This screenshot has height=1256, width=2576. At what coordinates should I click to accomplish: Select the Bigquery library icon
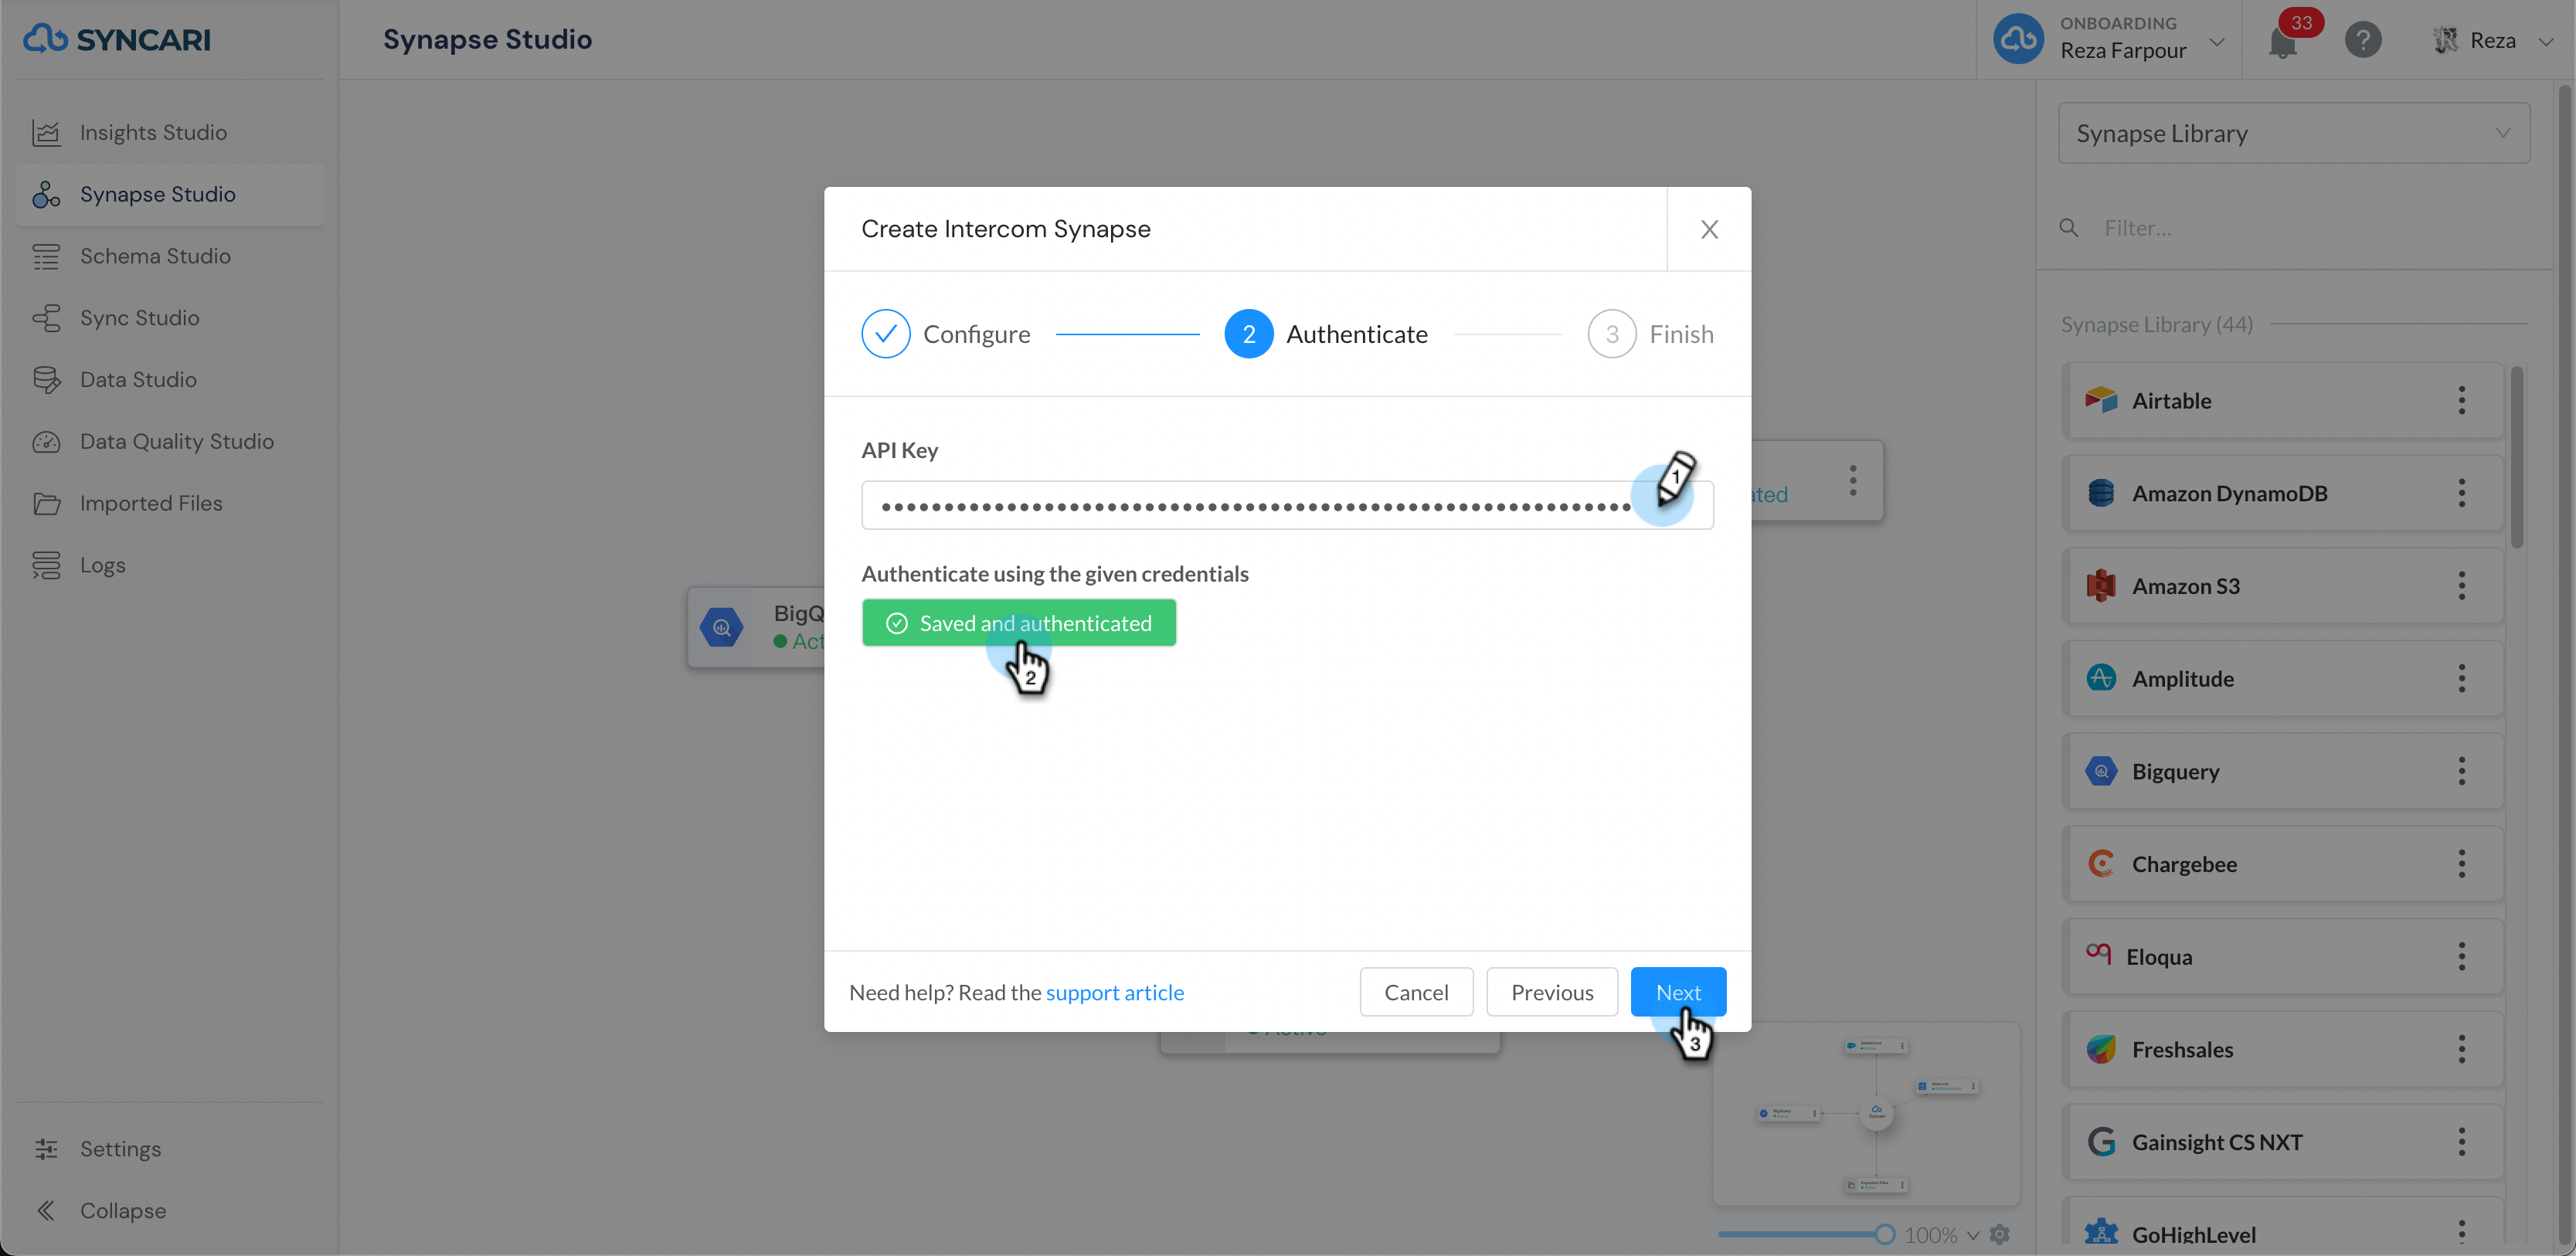point(2101,772)
